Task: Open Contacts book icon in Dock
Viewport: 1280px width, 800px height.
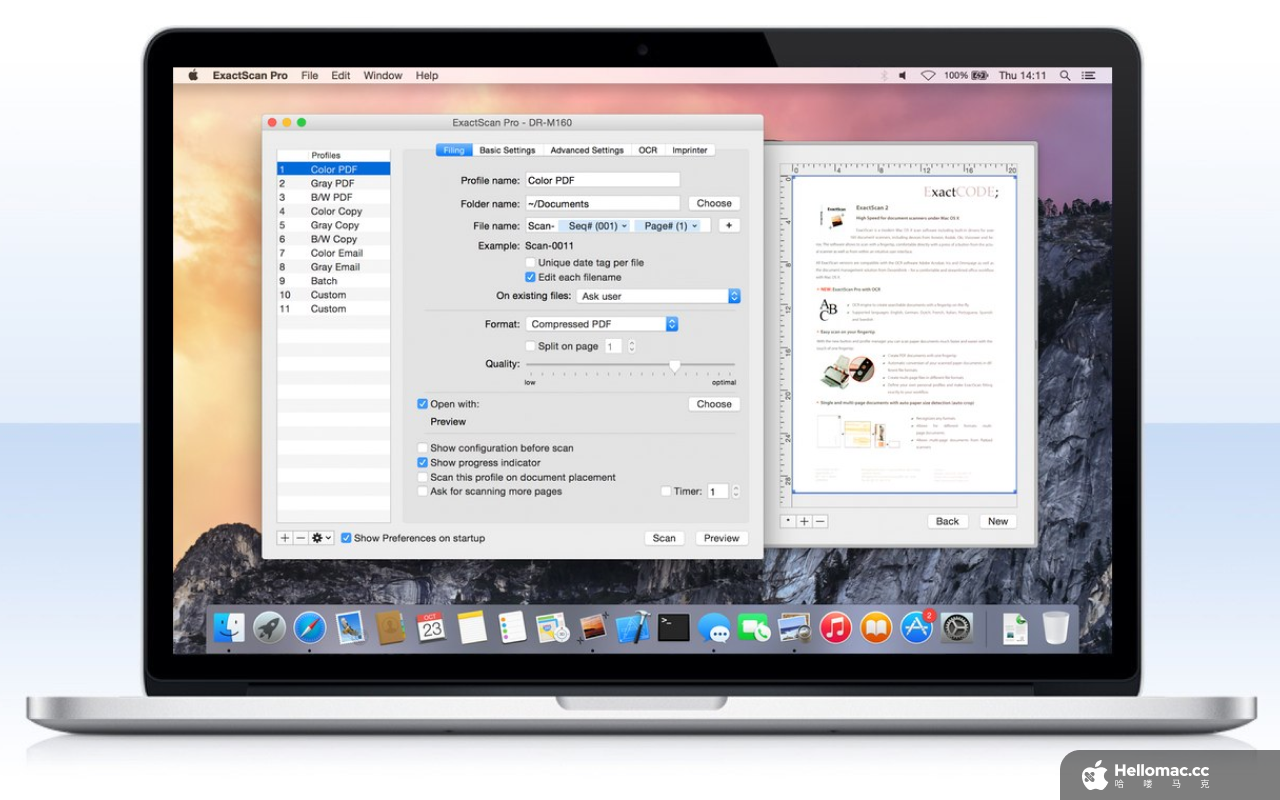Action: coord(390,628)
